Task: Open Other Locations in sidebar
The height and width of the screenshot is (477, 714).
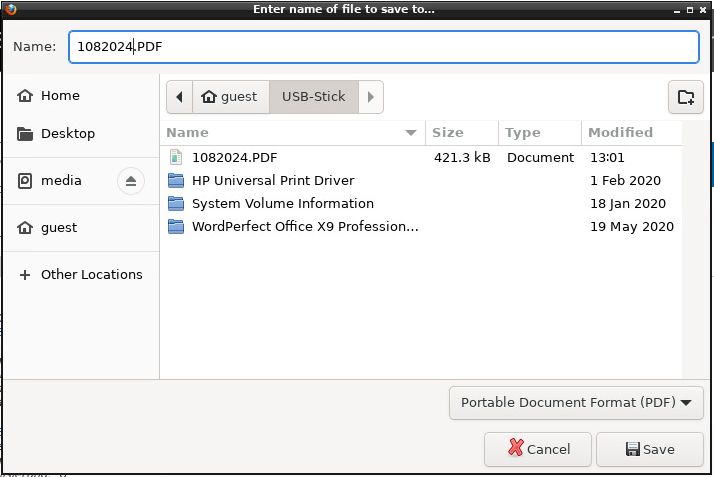Action: click(81, 275)
